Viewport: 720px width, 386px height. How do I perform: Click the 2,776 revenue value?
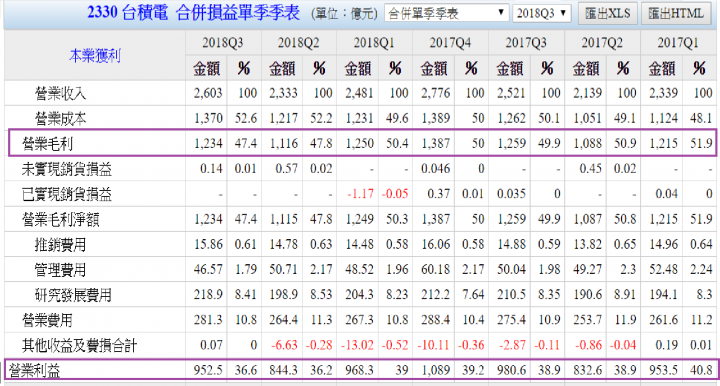[435, 93]
